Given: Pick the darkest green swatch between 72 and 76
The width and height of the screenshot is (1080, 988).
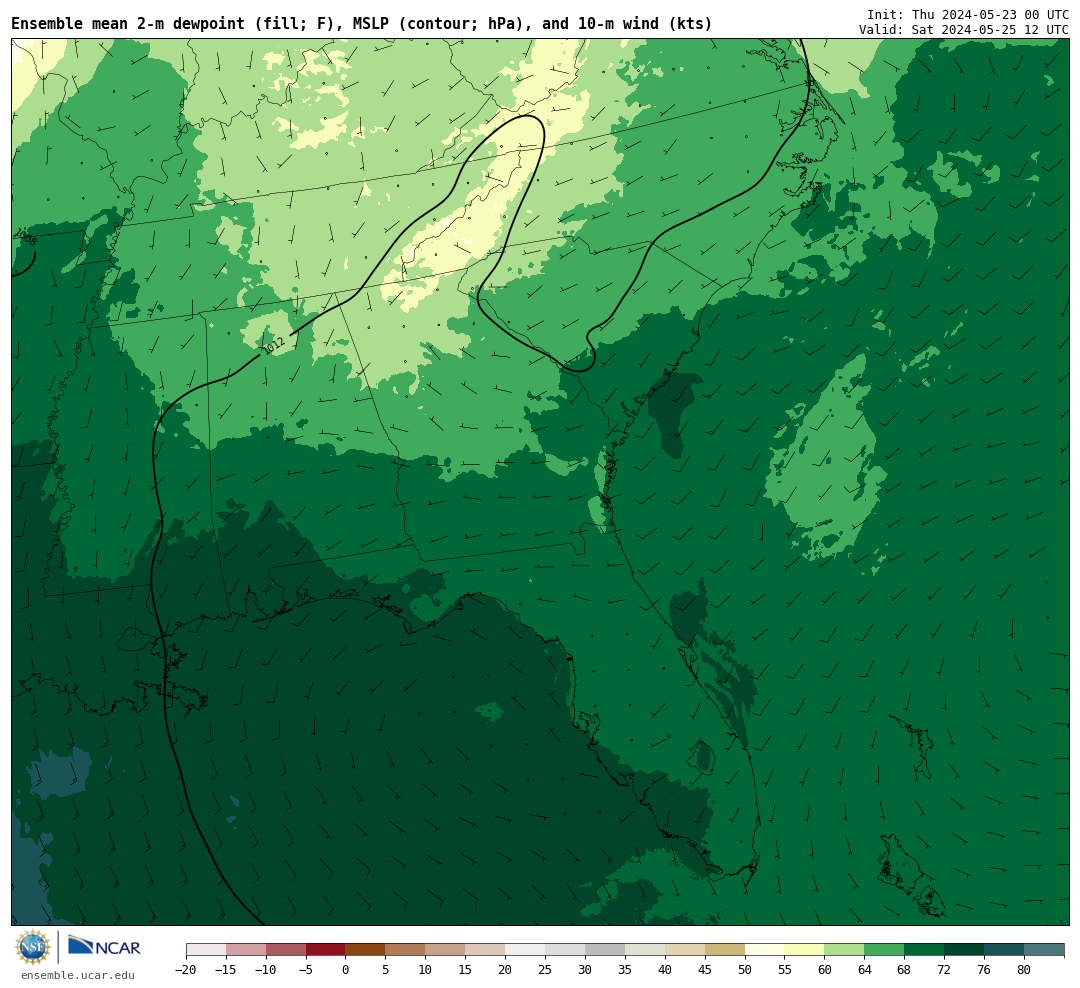Looking at the screenshot, I should coord(965,949).
